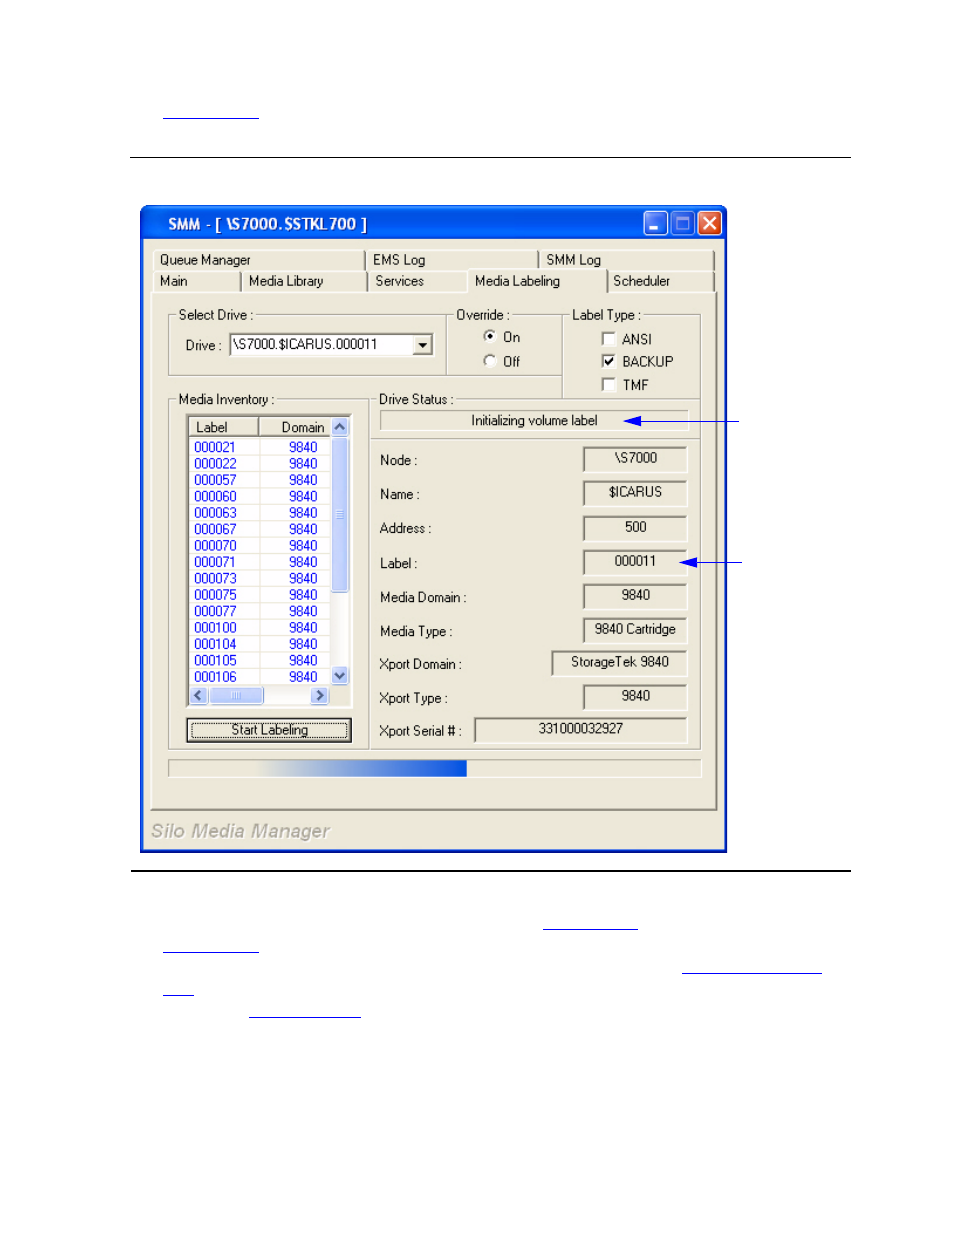This screenshot has height=1235, width=954.
Task: Select media label 000067
Action: pyautogui.click(x=215, y=529)
